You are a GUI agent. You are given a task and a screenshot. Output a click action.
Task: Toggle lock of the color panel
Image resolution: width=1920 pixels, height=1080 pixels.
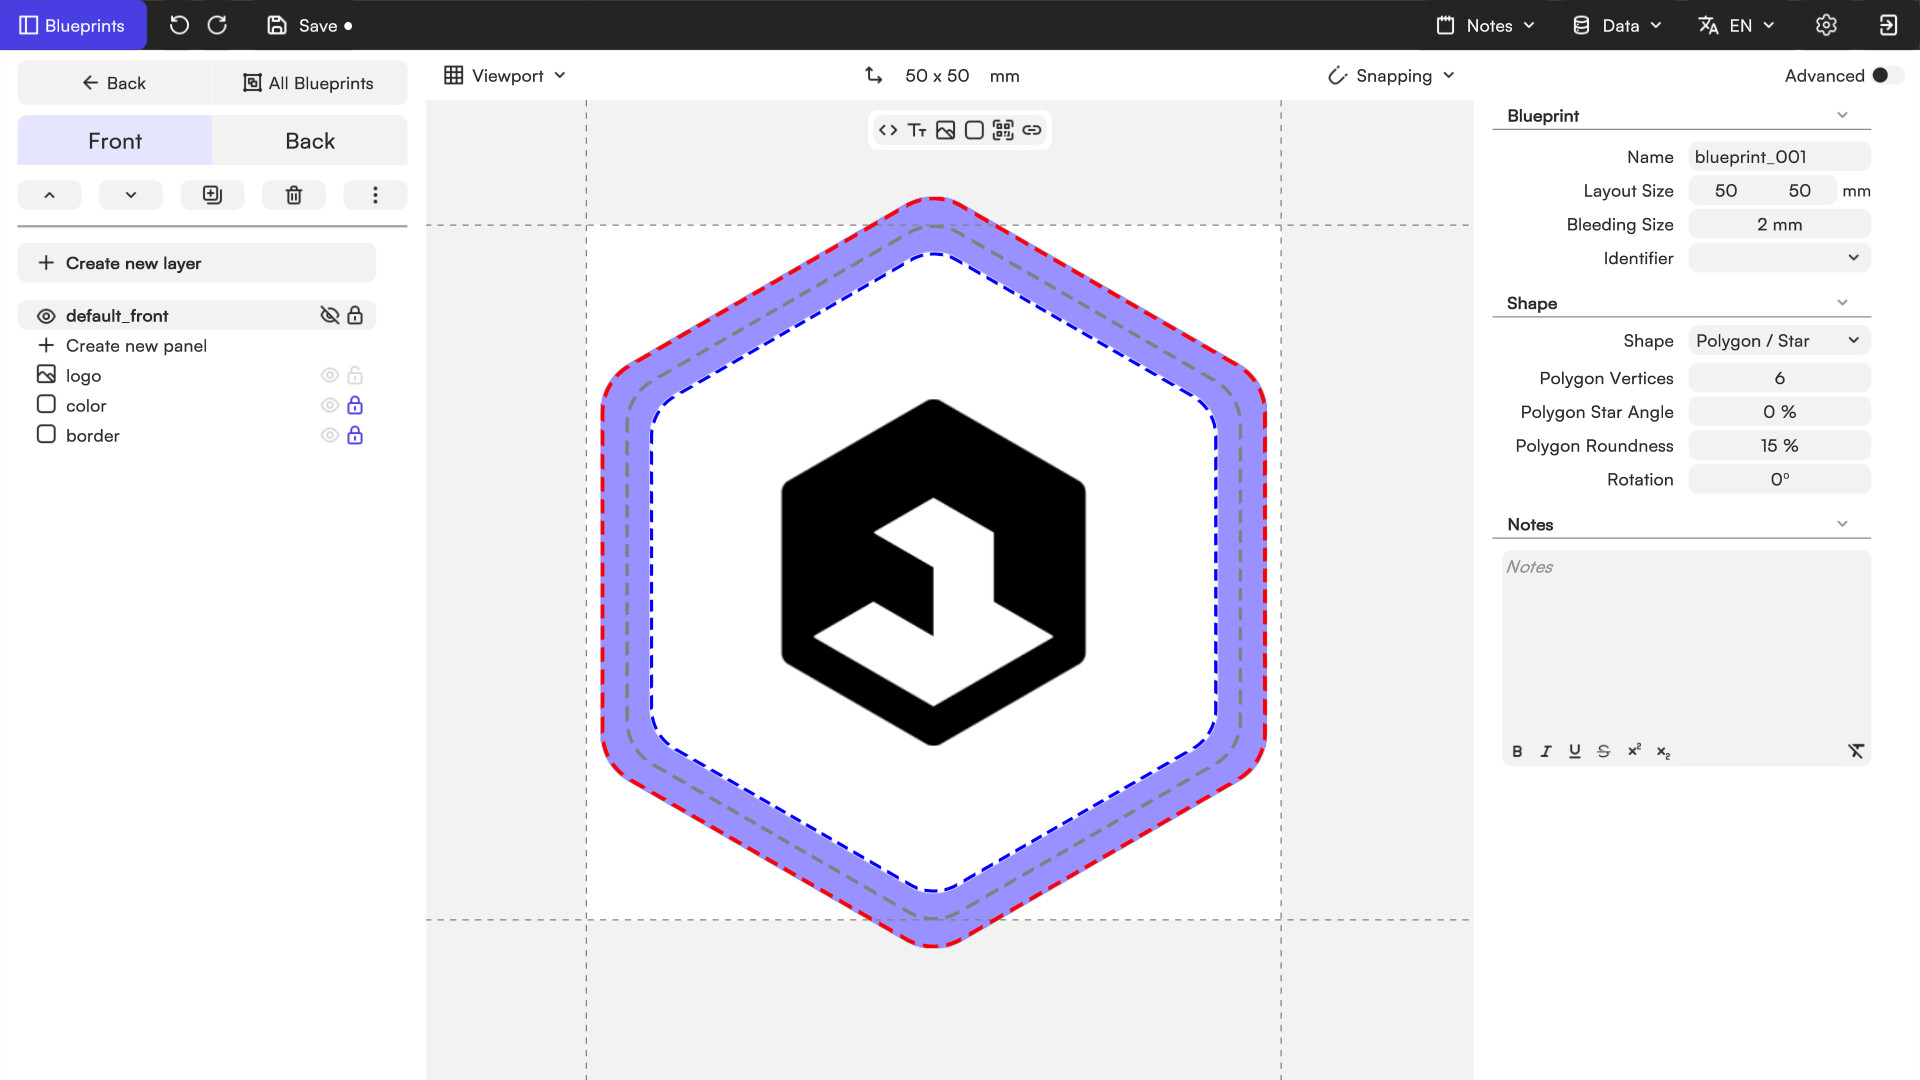pyautogui.click(x=355, y=405)
